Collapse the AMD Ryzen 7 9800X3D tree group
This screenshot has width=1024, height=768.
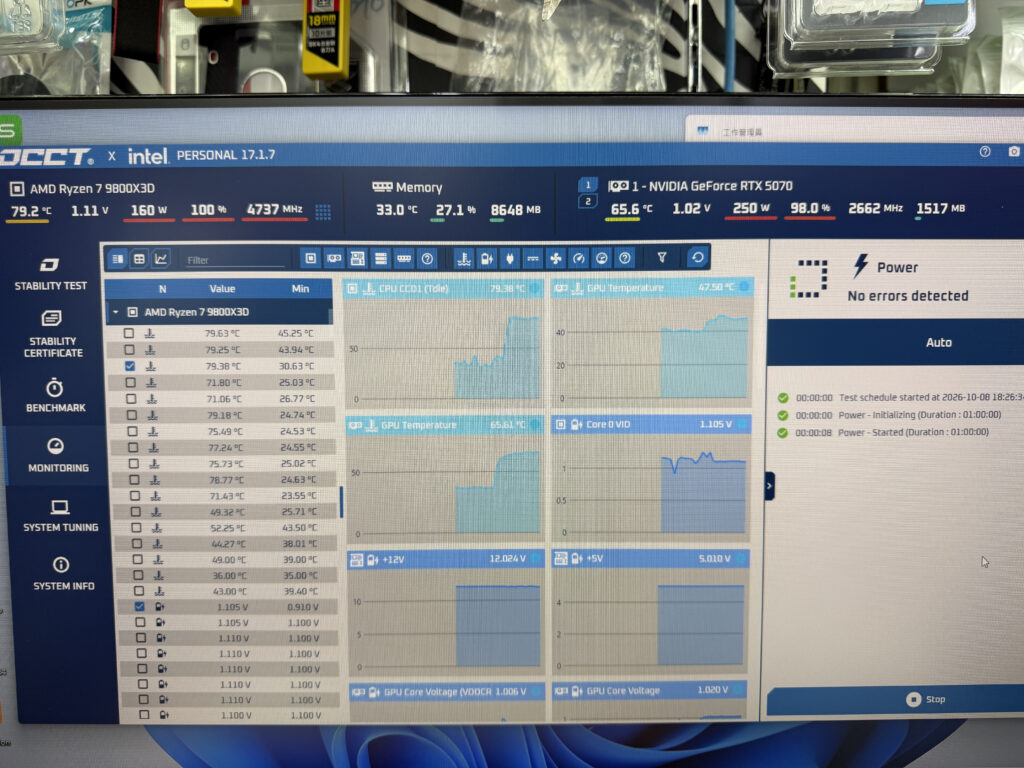coord(116,312)
